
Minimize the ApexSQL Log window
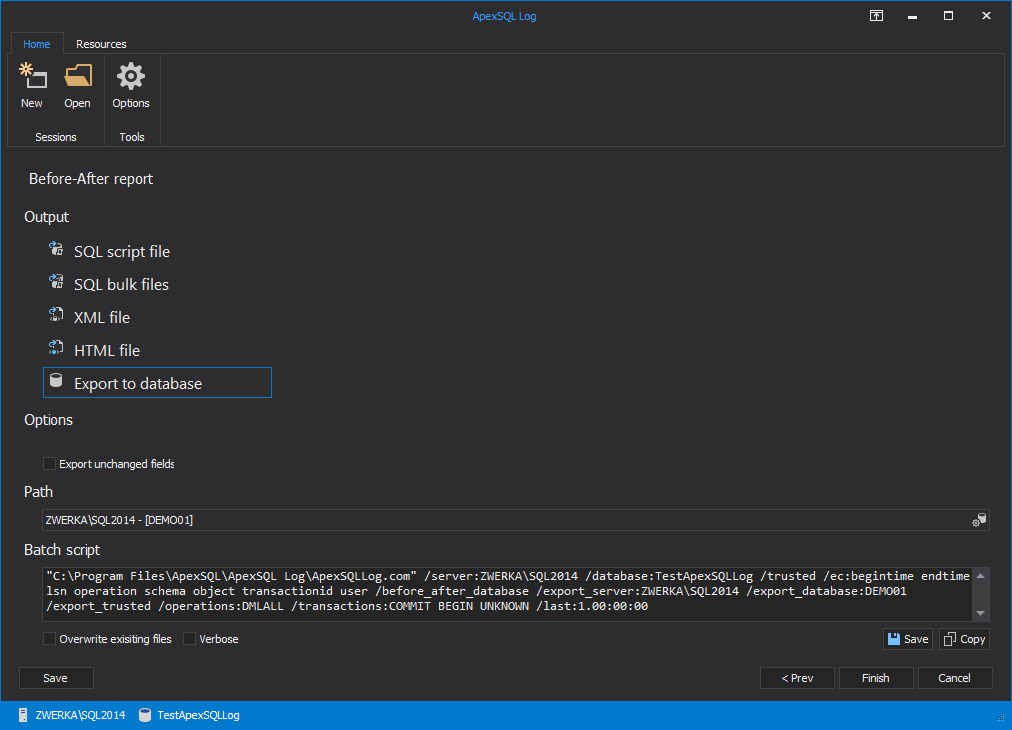tap(912, 16)
